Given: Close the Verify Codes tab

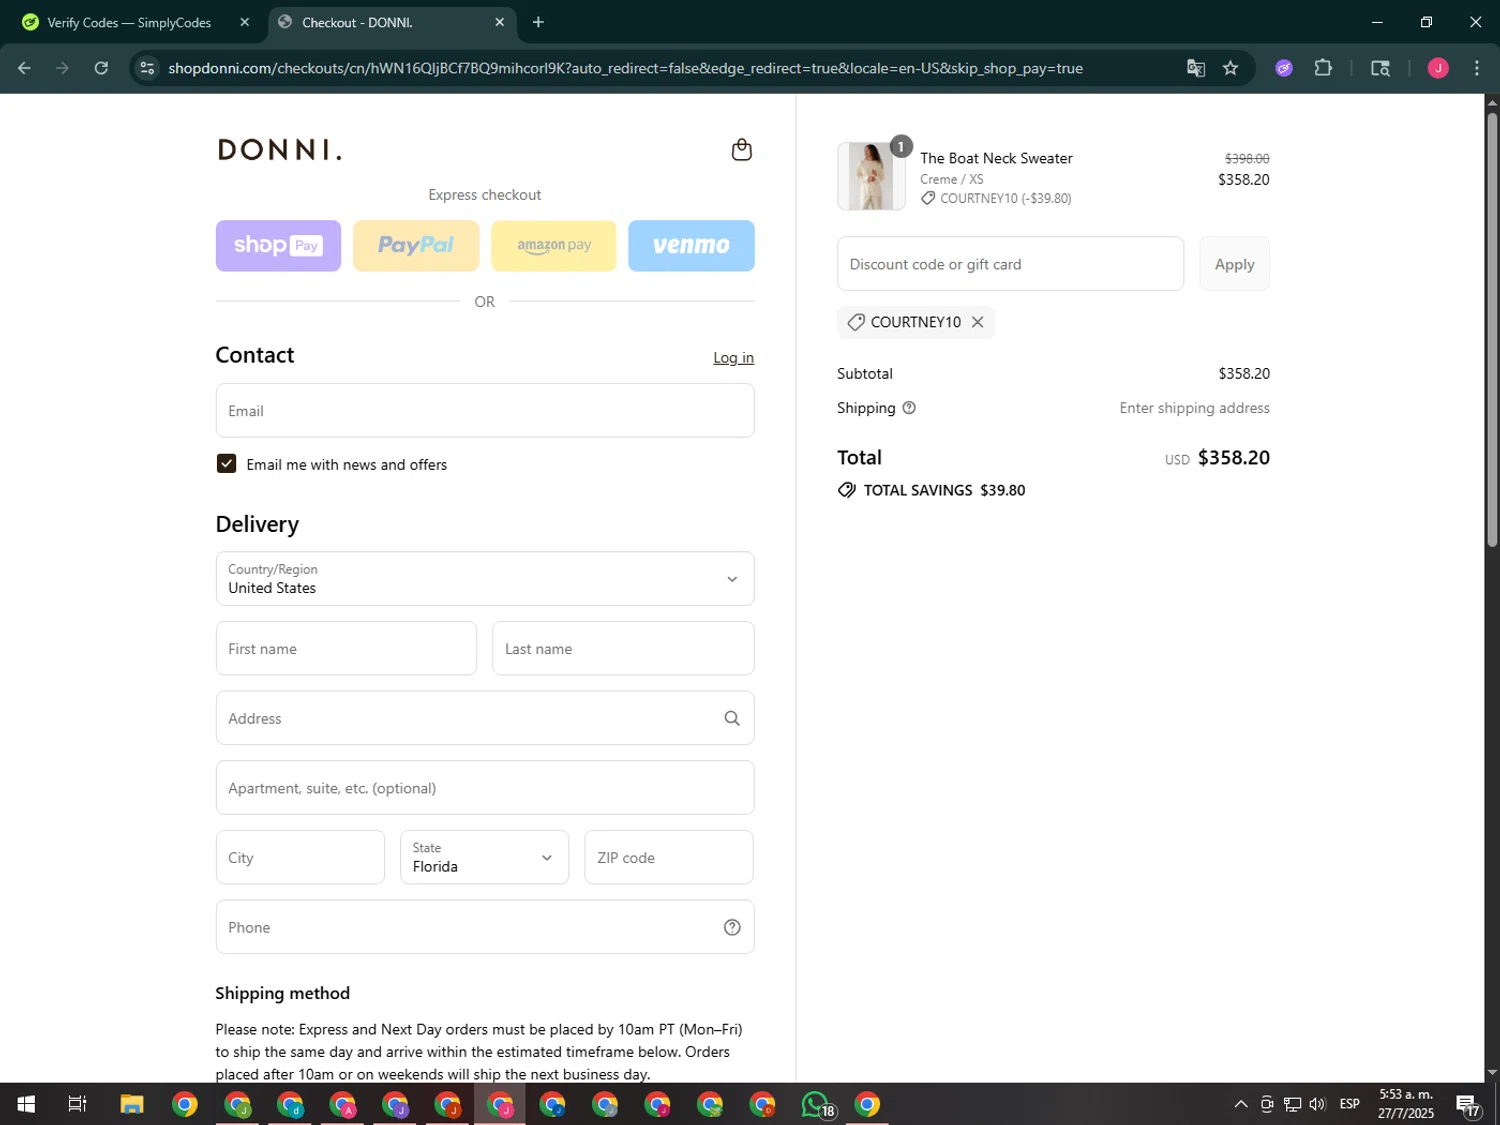Looking at the screenshot, I should [x=244, y=22].
